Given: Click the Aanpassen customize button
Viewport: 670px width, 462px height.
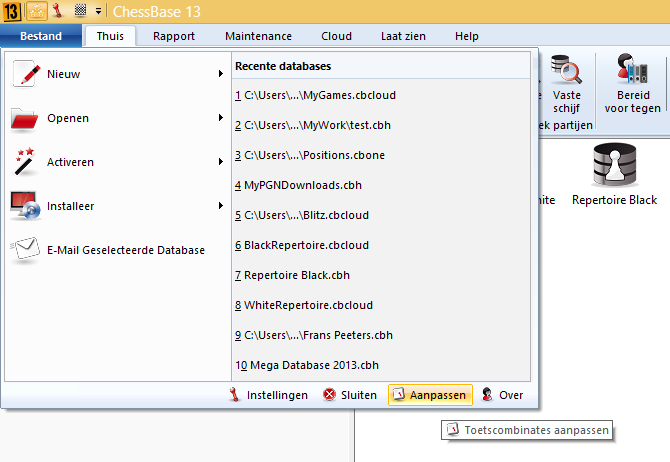Looking at the screenshot, I should pos(430,395).
